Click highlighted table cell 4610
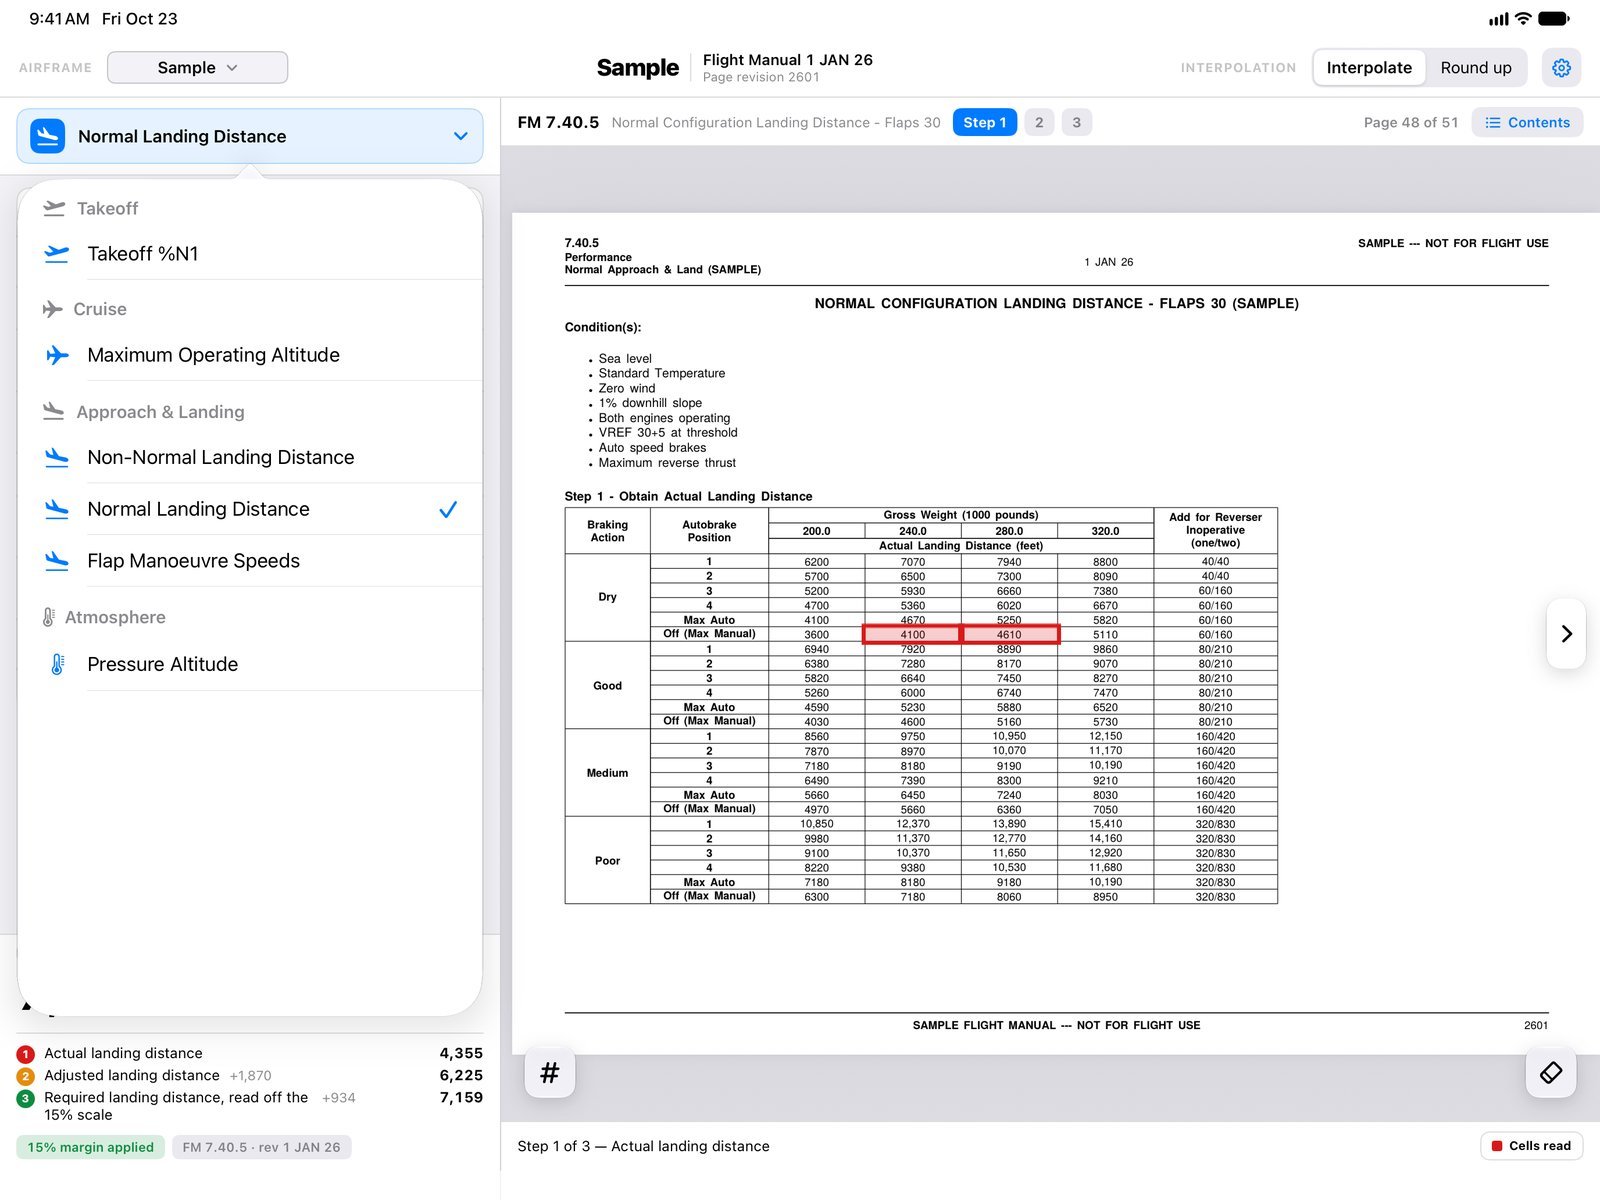 1009,634
